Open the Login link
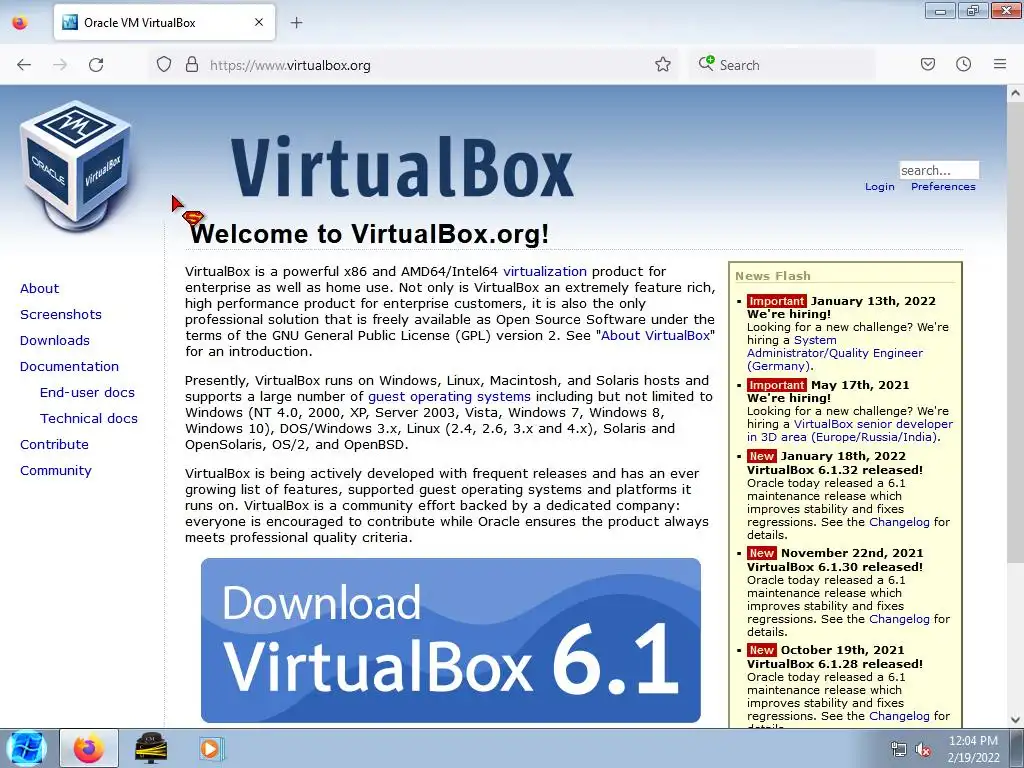Screen dimensions: 1024x768 [x=879, y=187]
